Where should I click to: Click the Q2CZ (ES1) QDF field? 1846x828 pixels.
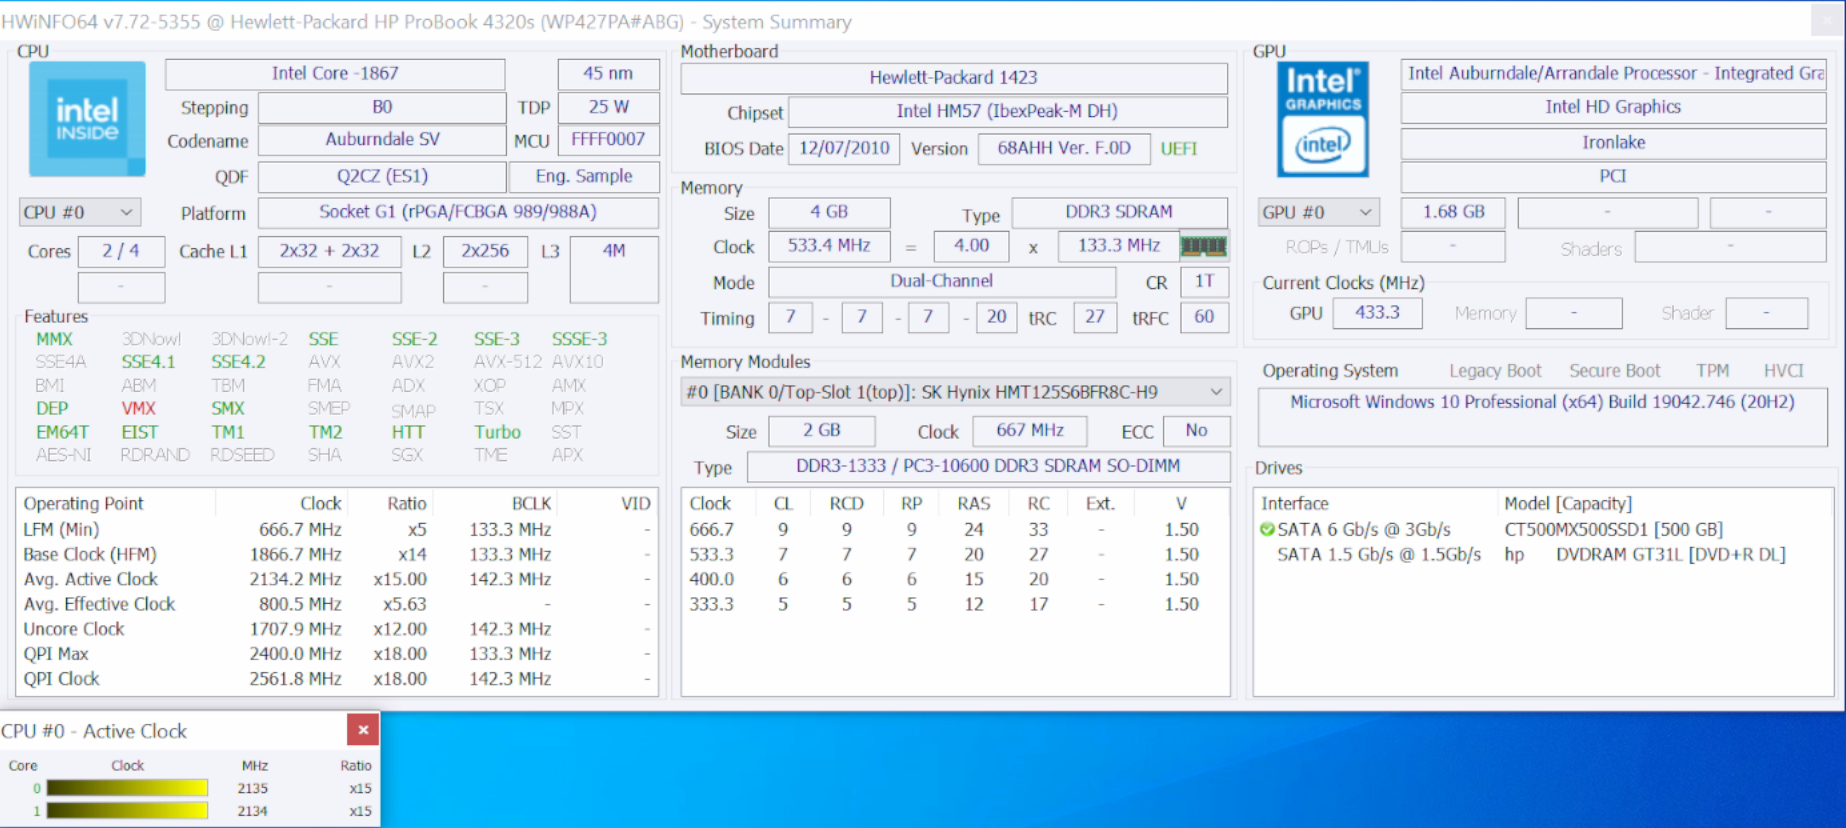382,176
